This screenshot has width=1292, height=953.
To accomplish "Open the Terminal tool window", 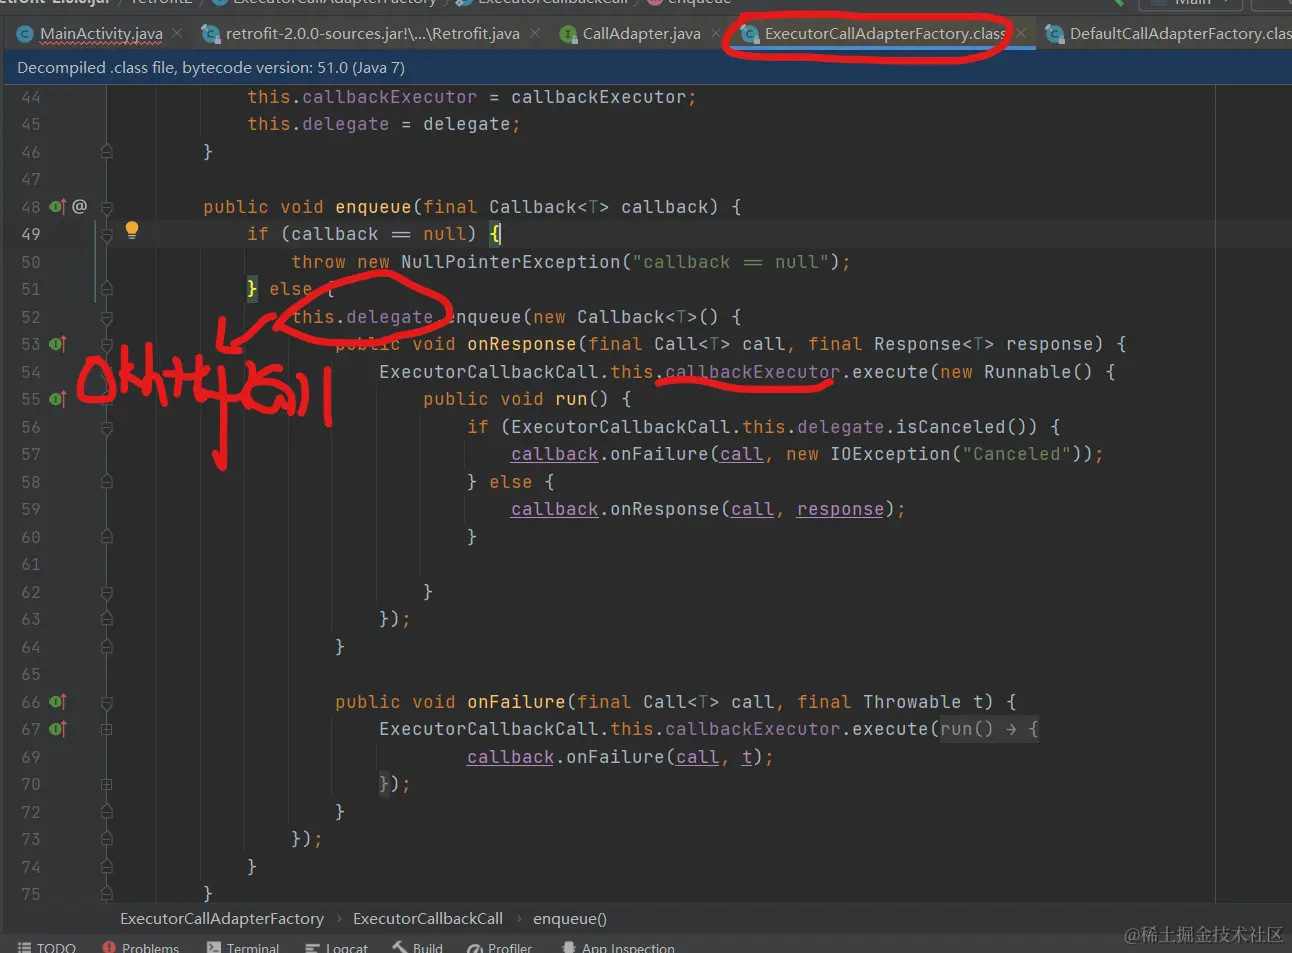I will coord(243,947).
